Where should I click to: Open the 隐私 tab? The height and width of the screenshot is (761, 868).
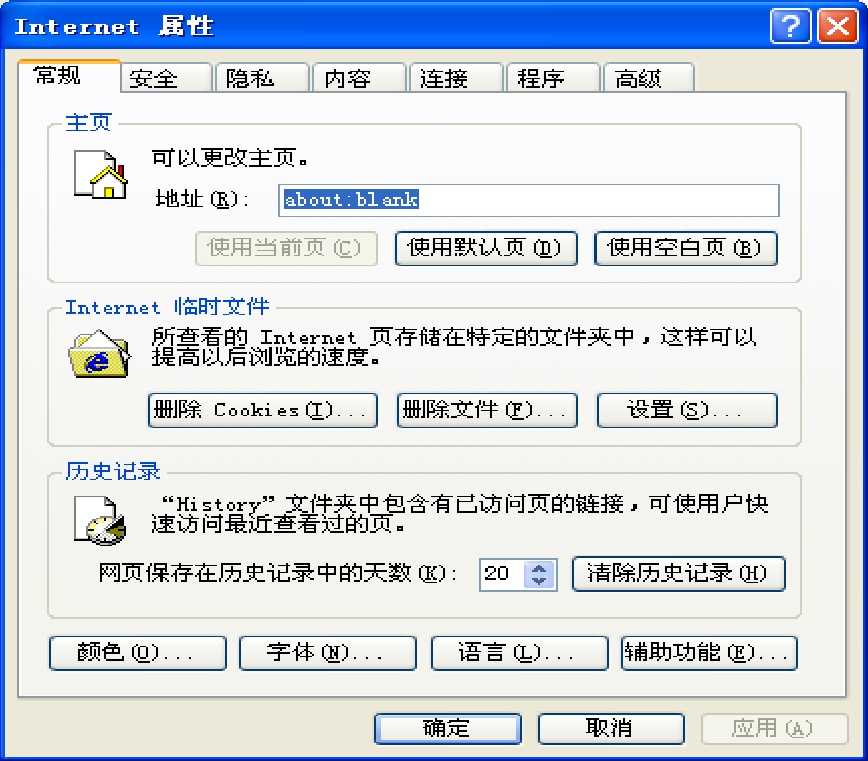(x=261, y=78)
